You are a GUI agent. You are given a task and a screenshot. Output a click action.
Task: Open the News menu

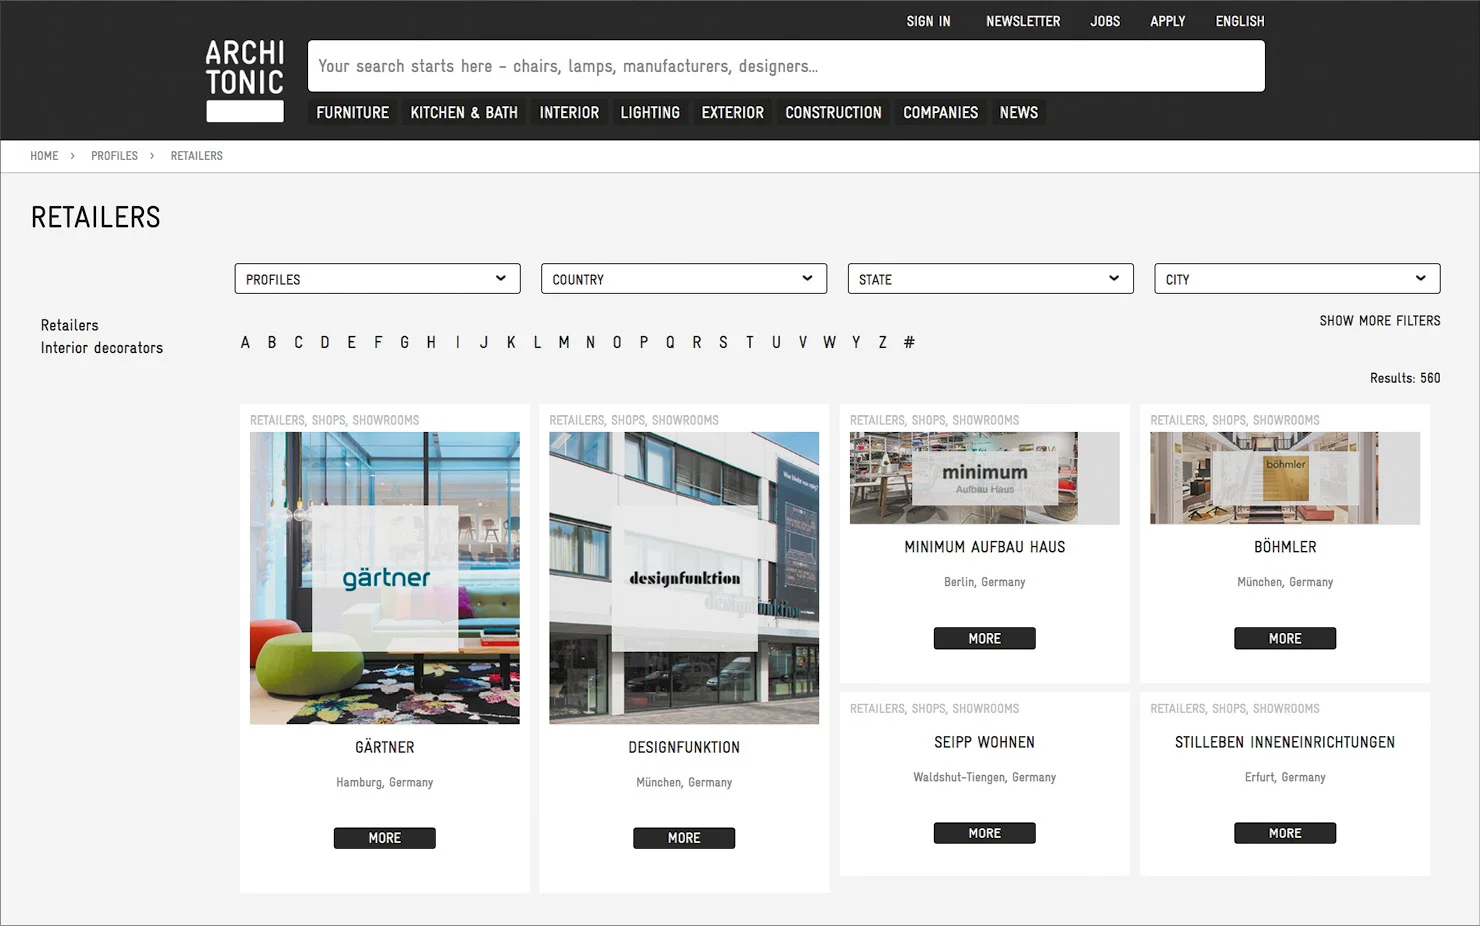(x=1019, y=112)
